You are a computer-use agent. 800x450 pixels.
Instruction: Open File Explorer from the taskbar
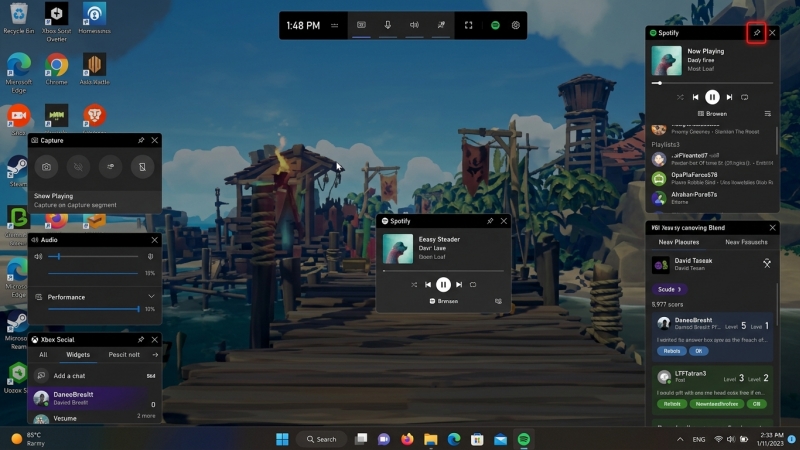(x=431, y=439)
